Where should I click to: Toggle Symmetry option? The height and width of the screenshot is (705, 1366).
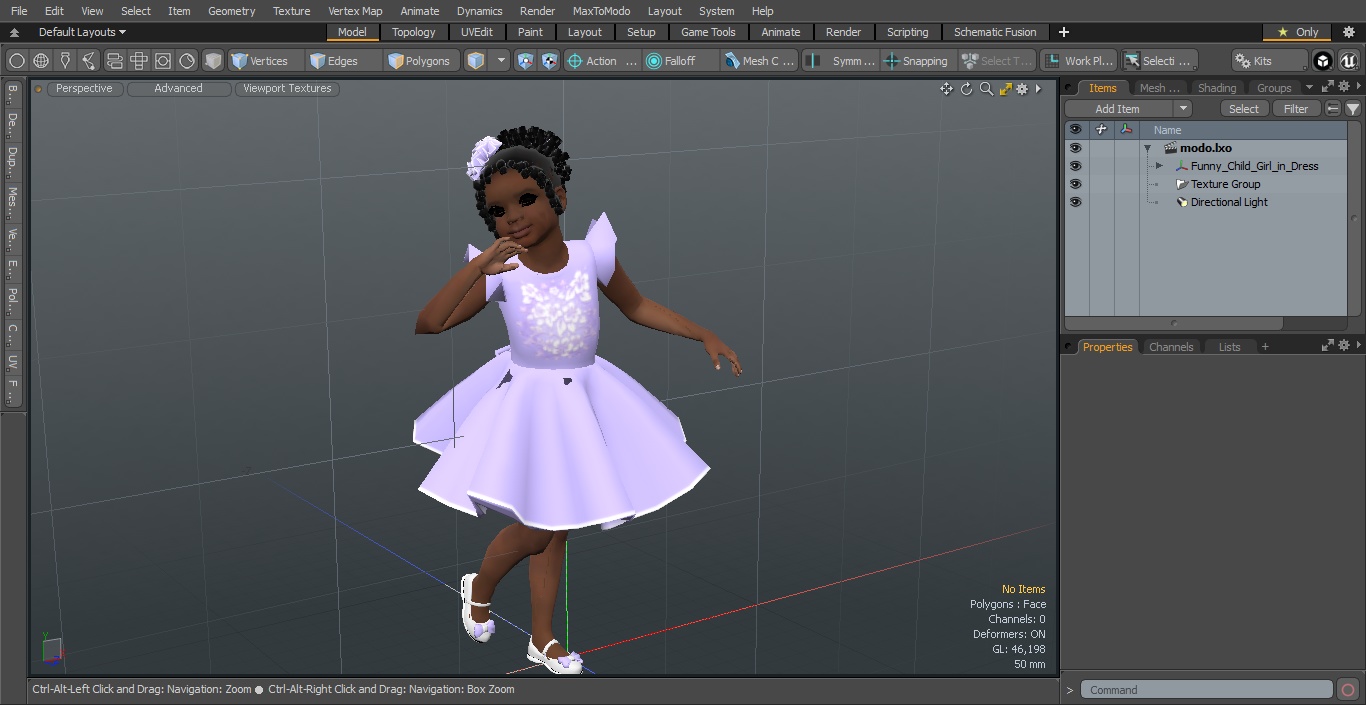[840, 61]
